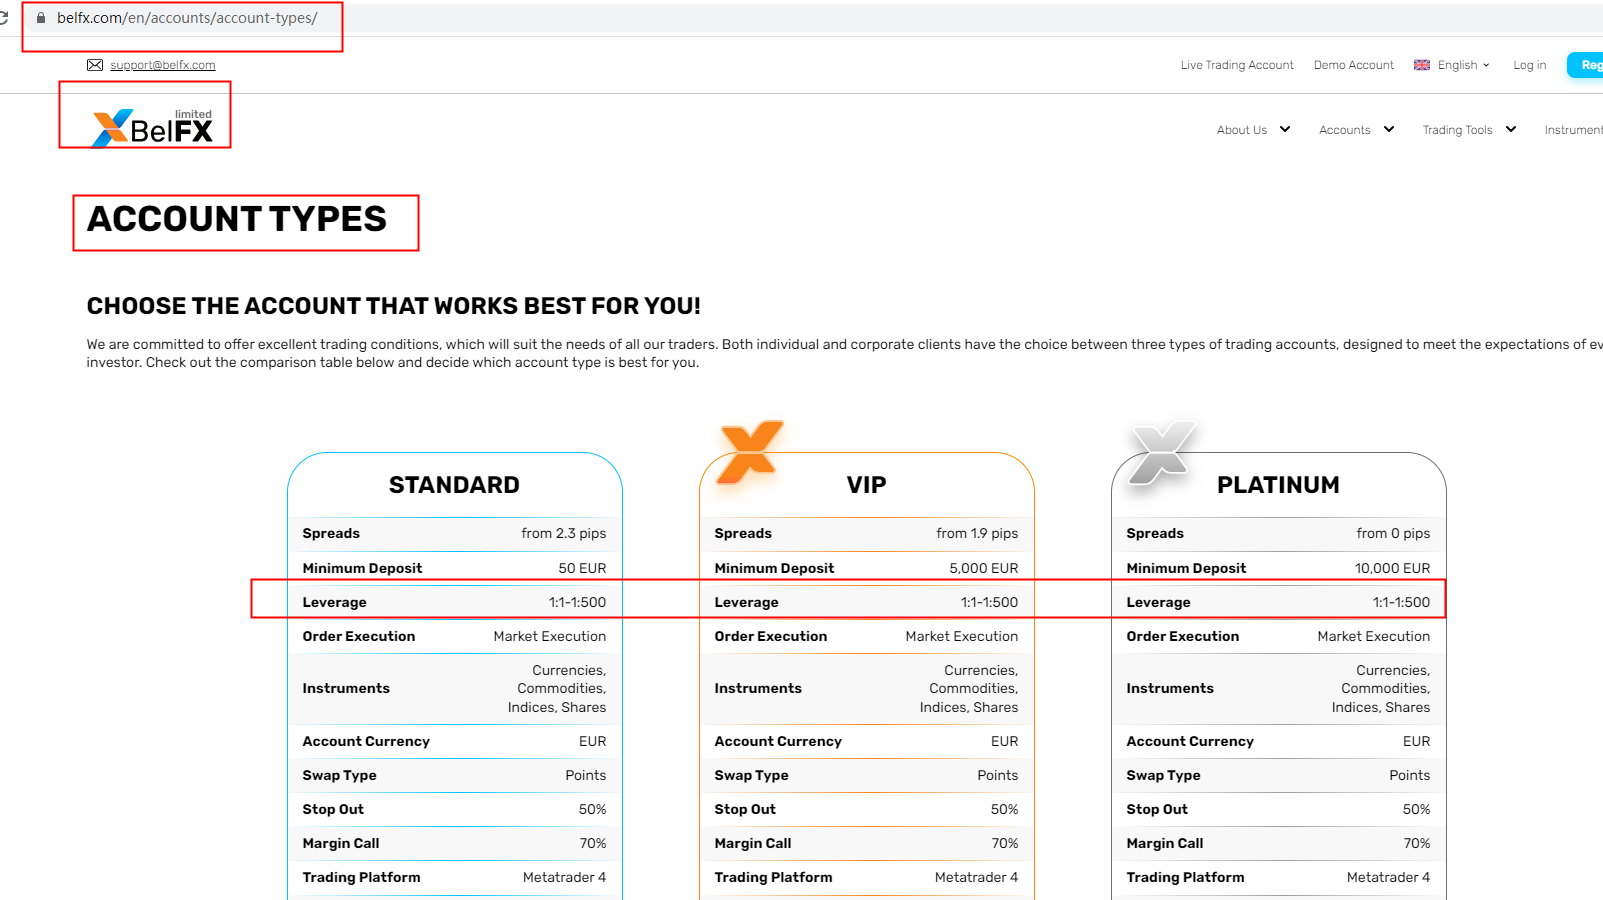
Task: Click 'Metatrader 4' in the Platinum card
Action: click(x=1389, y=877)
